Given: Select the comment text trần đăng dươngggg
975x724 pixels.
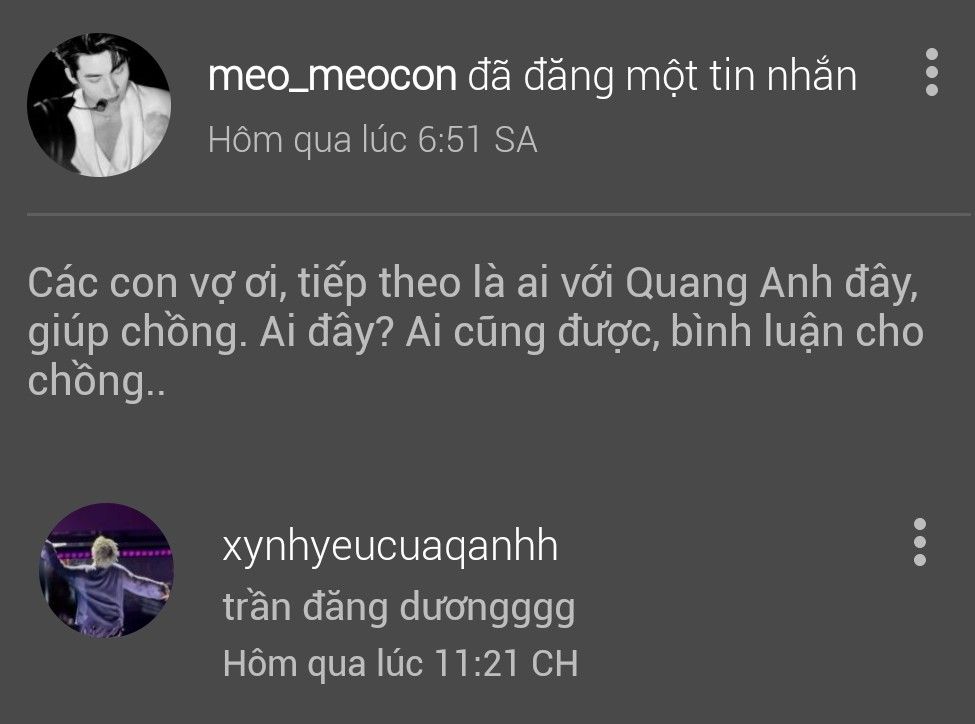Looking at the screenshot, I should [399, 608].
